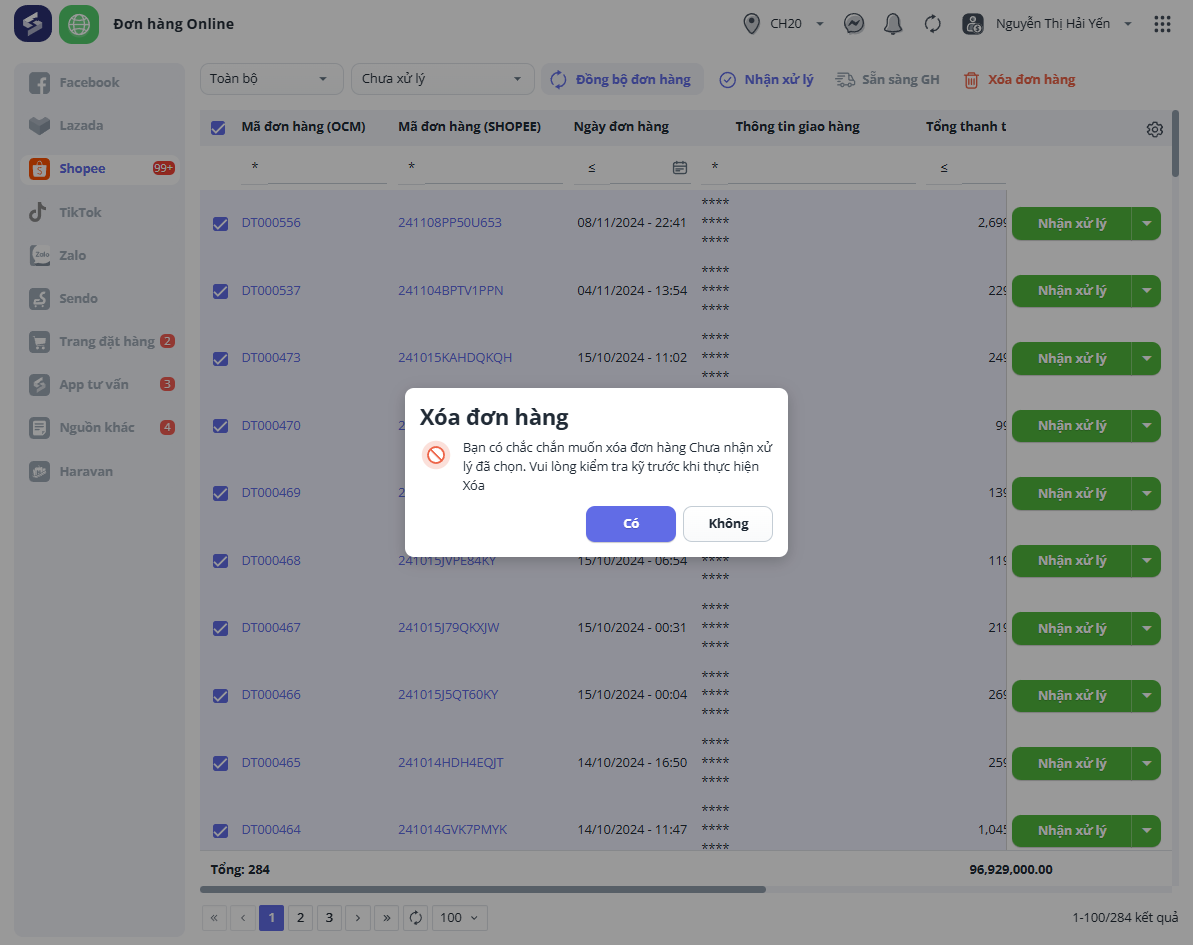This screenshot has width=1193, height=945.
Task: Uncheck order DT000467 checkbox
Action: coord(221,628)
